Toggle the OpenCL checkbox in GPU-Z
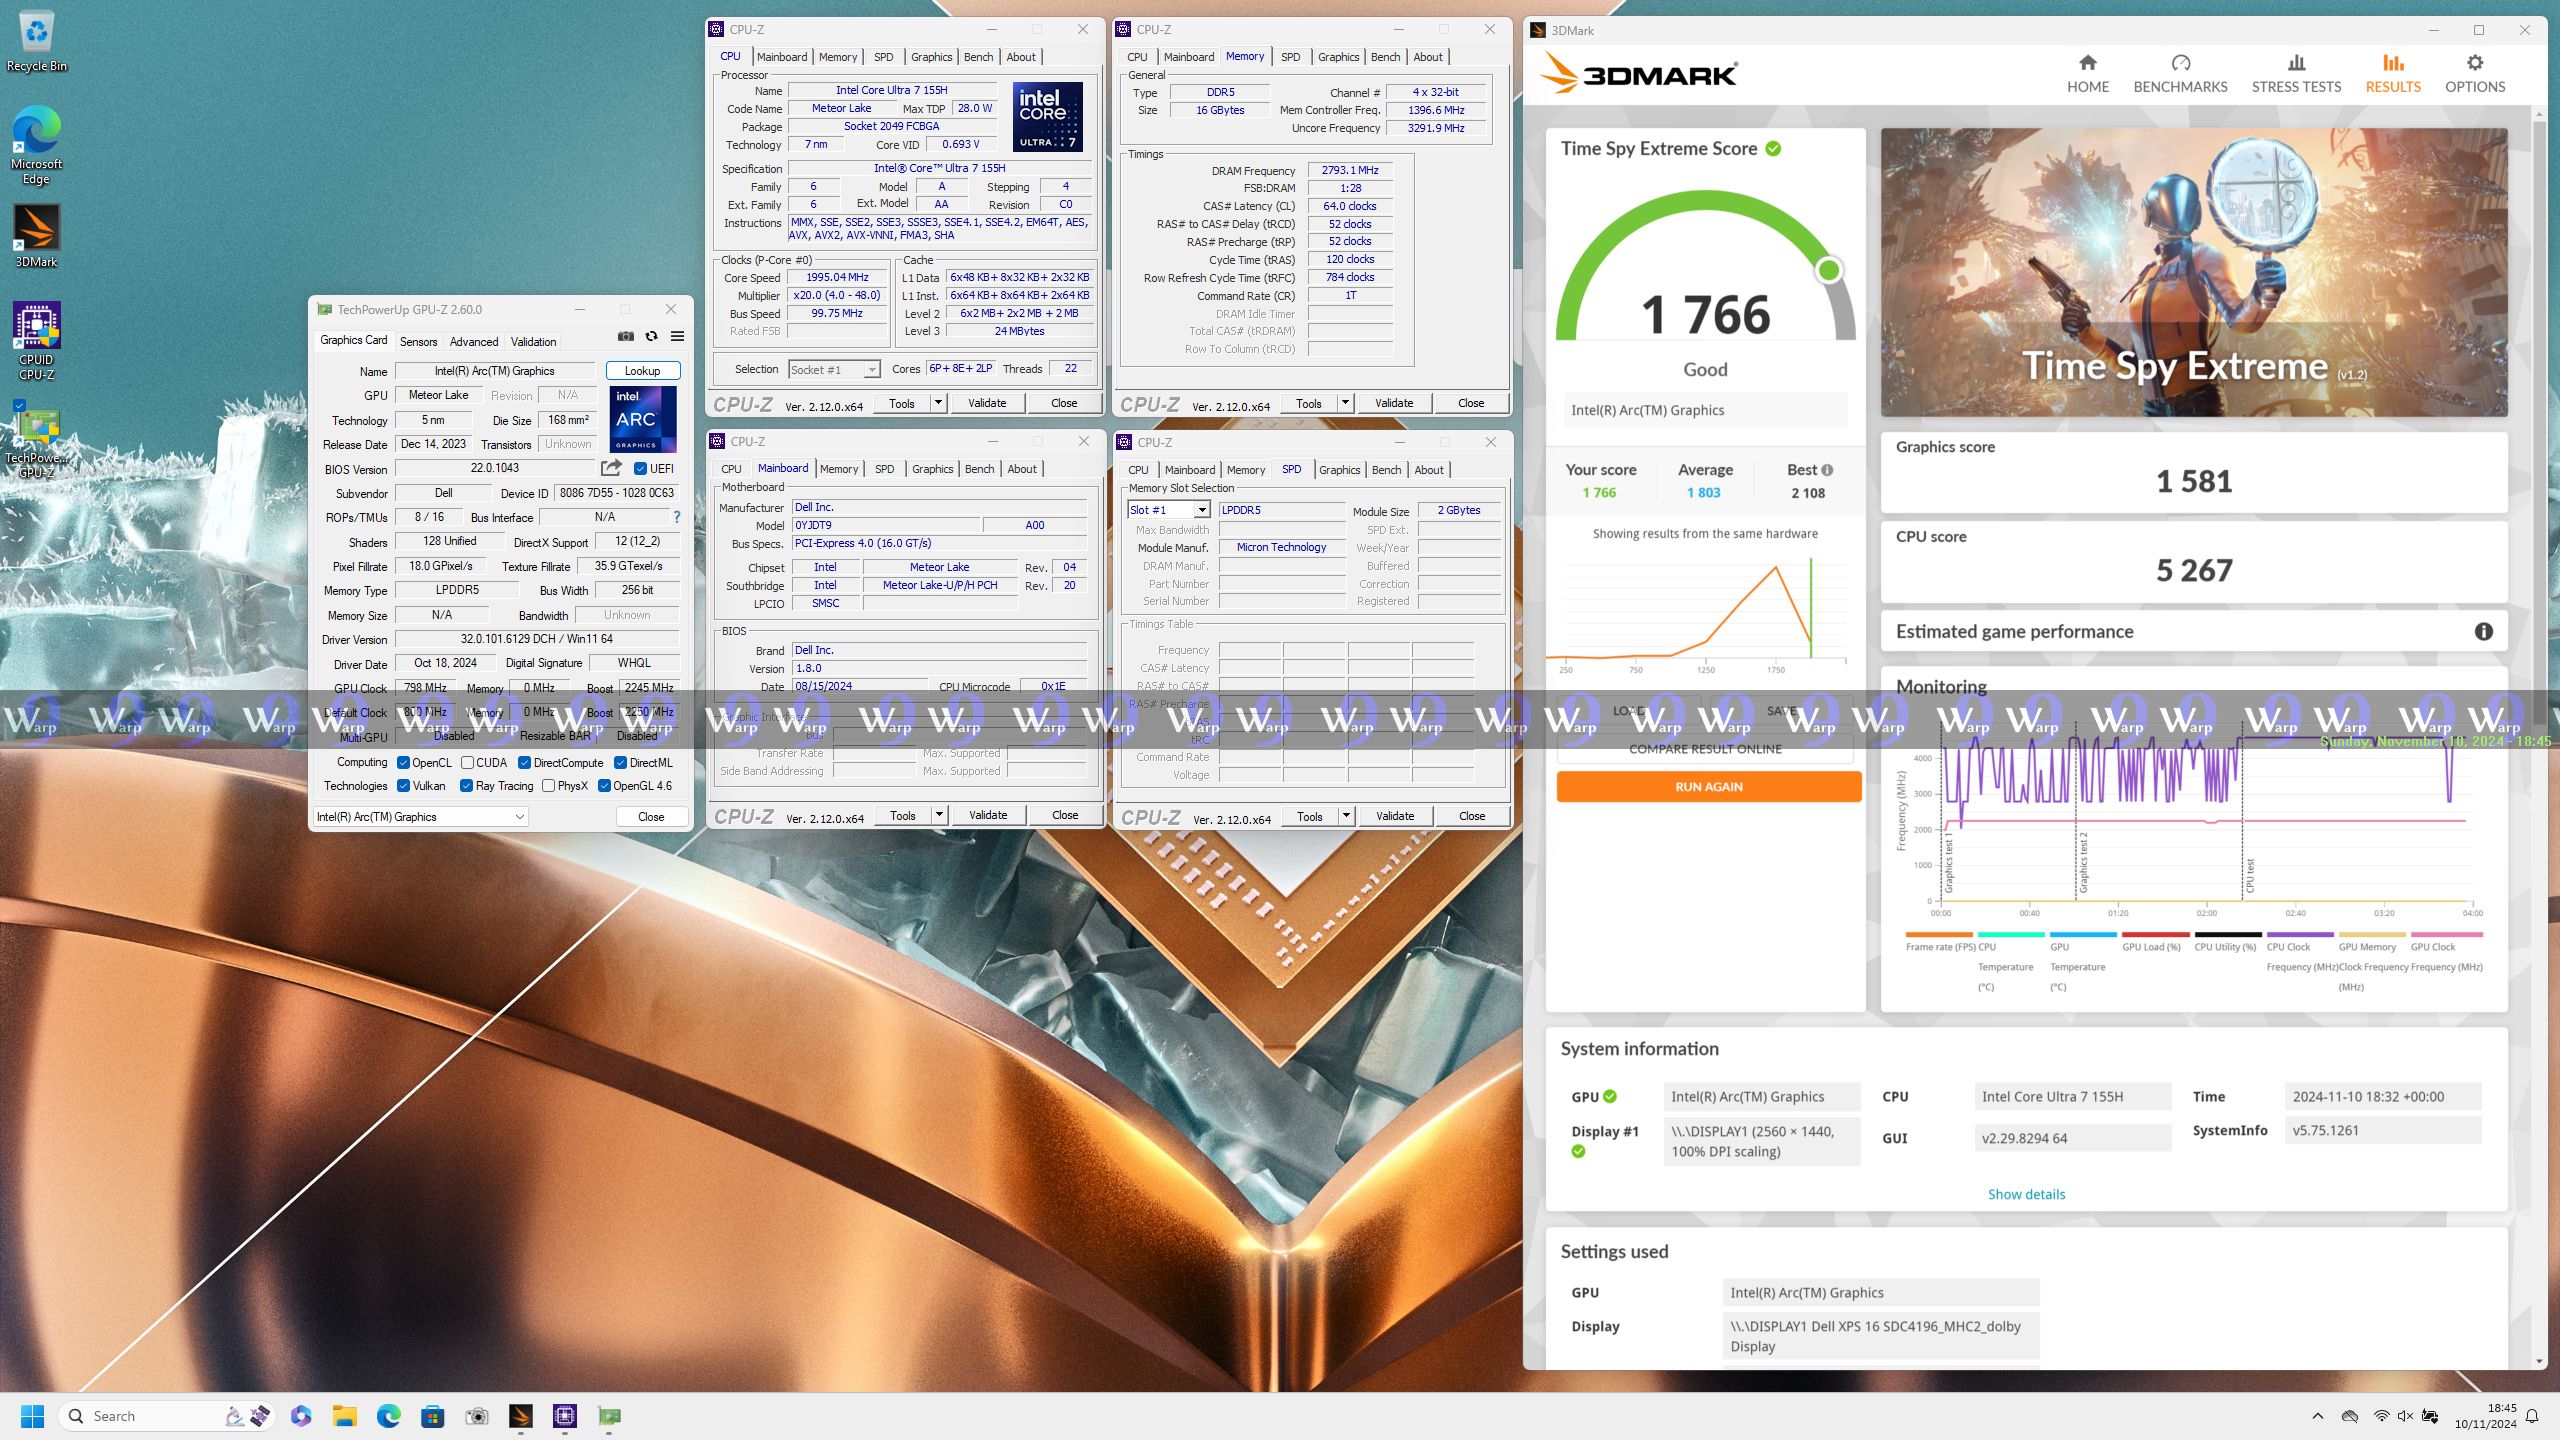The width and height of the screenshot is (2560, 1440). coord(403,763)
